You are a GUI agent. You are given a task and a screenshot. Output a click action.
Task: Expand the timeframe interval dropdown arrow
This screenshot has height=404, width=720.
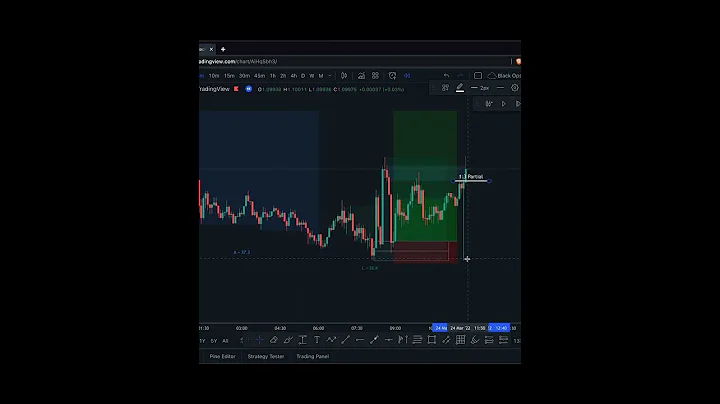330,76
